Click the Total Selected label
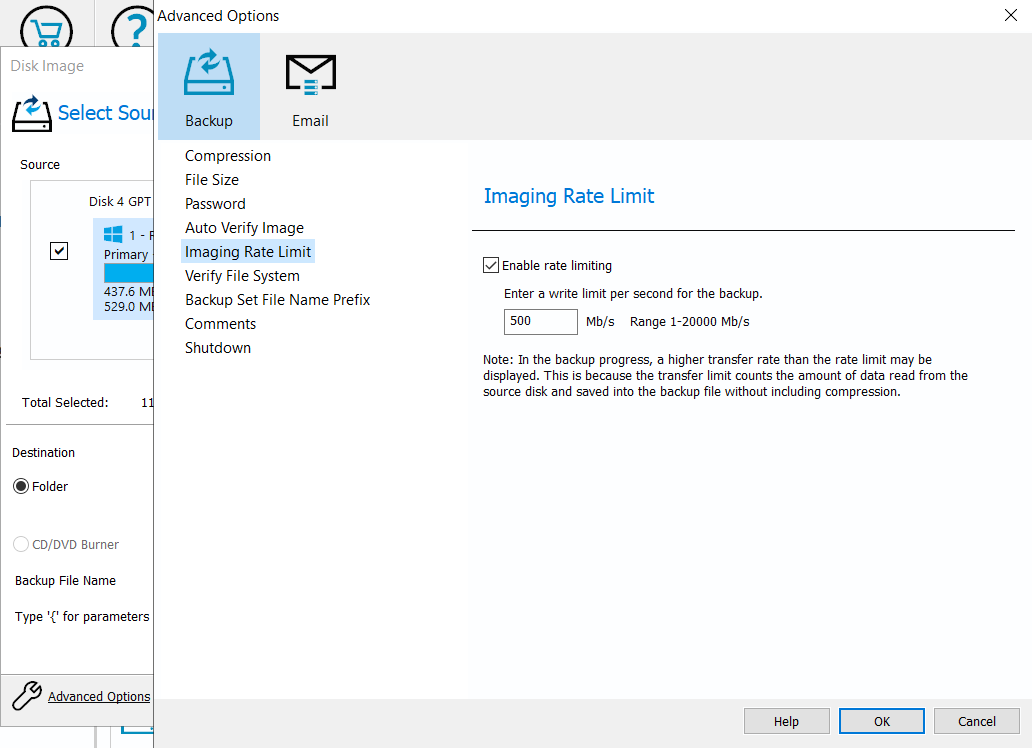Image resolution: width=1032 pixels, height=748 pixels. [65, 402]
